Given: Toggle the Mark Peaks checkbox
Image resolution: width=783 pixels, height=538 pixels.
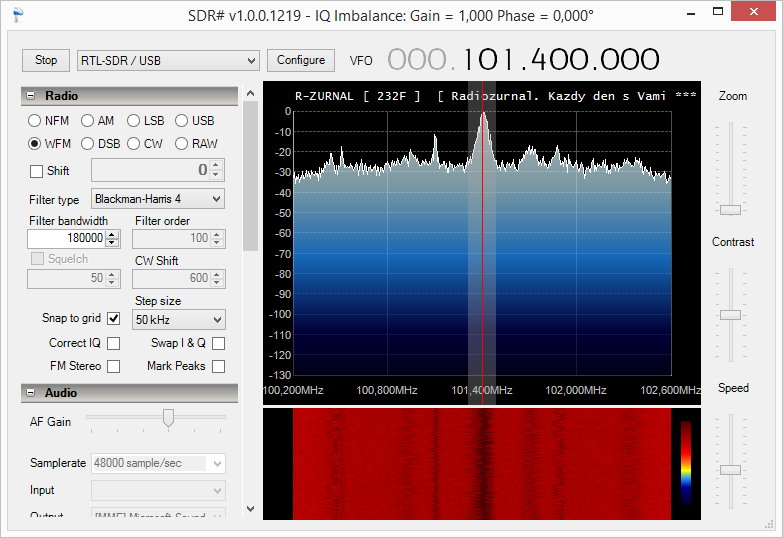Looking at the screenshot, I should click(x=218, y=366).
